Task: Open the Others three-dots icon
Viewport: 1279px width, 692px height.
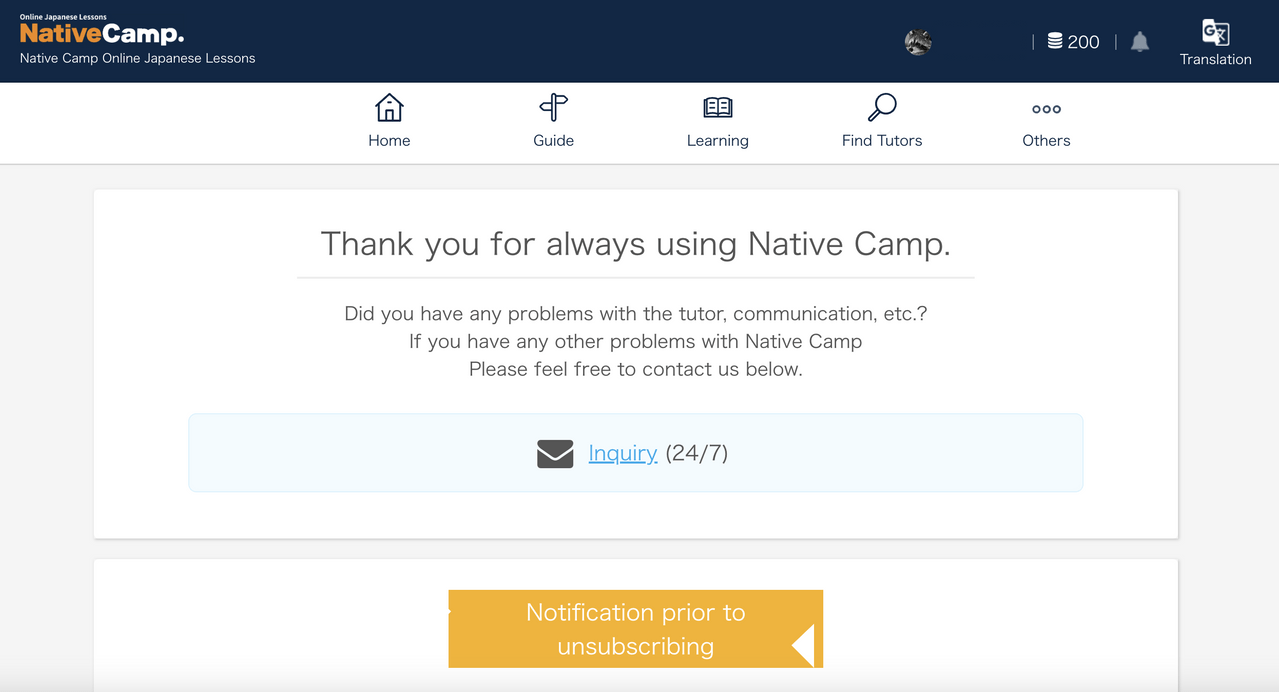Action: point(1045,111)
